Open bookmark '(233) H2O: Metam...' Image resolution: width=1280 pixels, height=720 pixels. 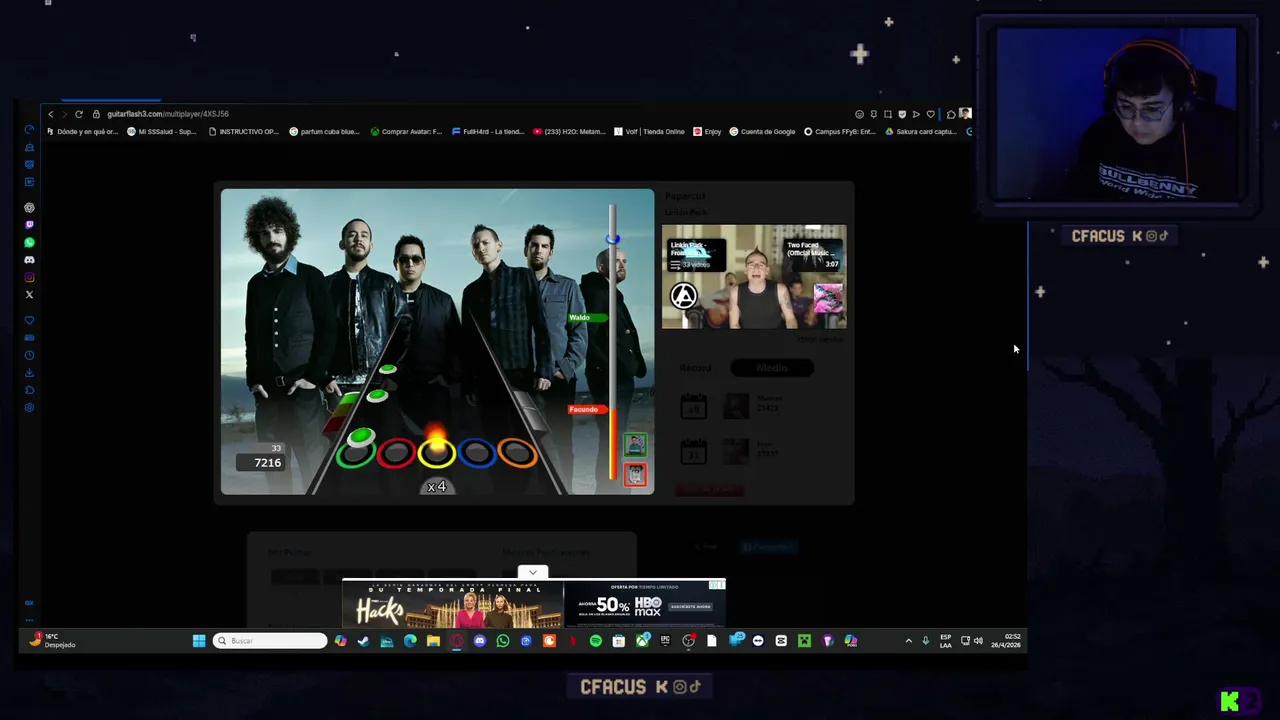[x=568, y=132]
